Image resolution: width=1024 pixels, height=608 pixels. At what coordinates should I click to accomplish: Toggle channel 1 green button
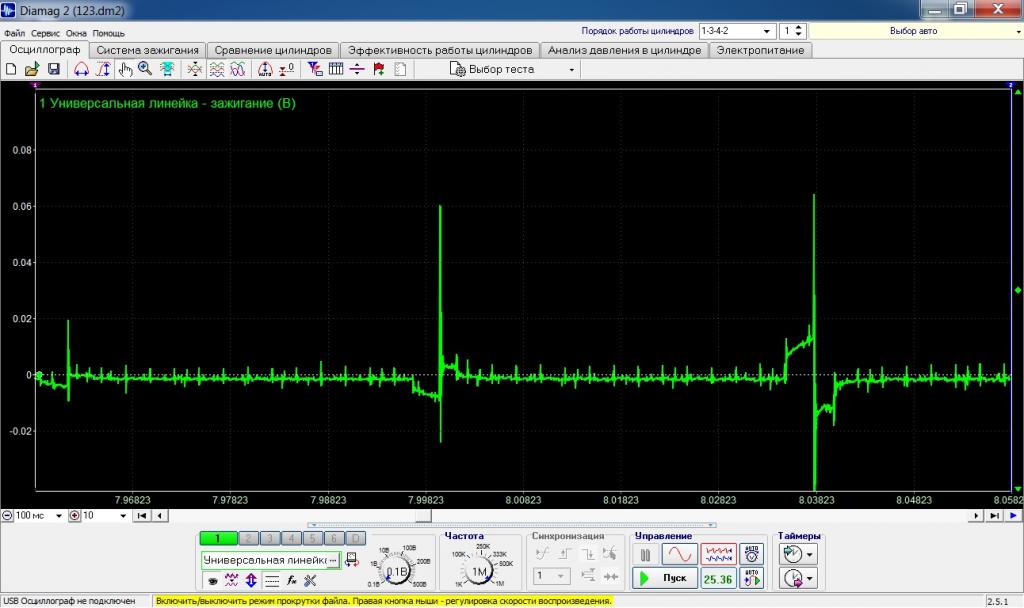(218, 538)
